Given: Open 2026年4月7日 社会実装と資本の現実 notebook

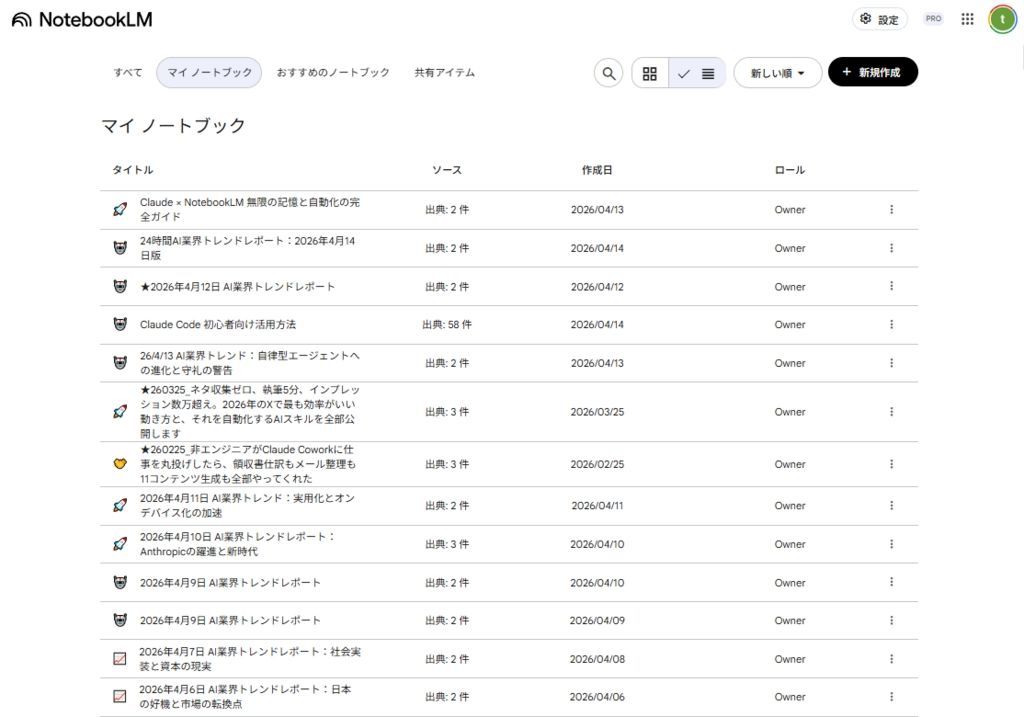Looking at the screenshot, I should click(x=249, y=659).
